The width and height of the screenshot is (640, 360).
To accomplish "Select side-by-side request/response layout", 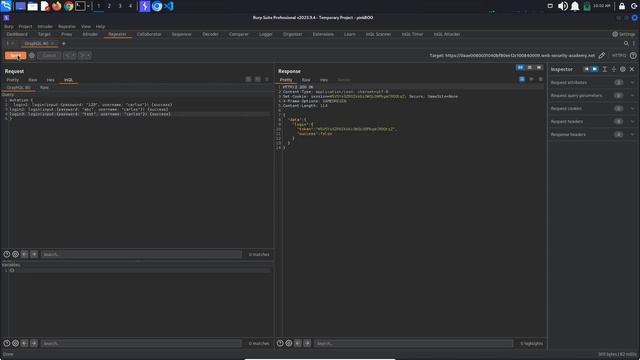I will [x=520, y=67].
